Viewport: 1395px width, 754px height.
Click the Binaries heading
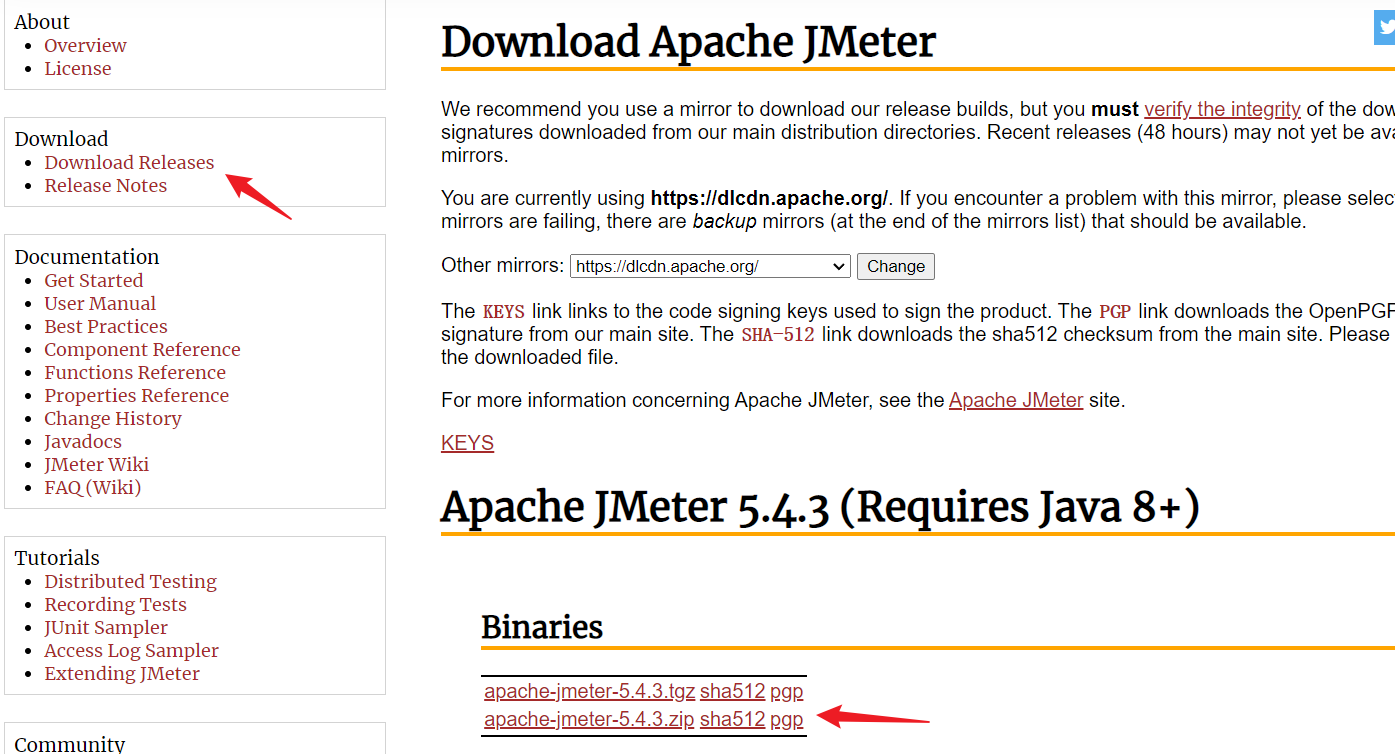coord(542,627)
